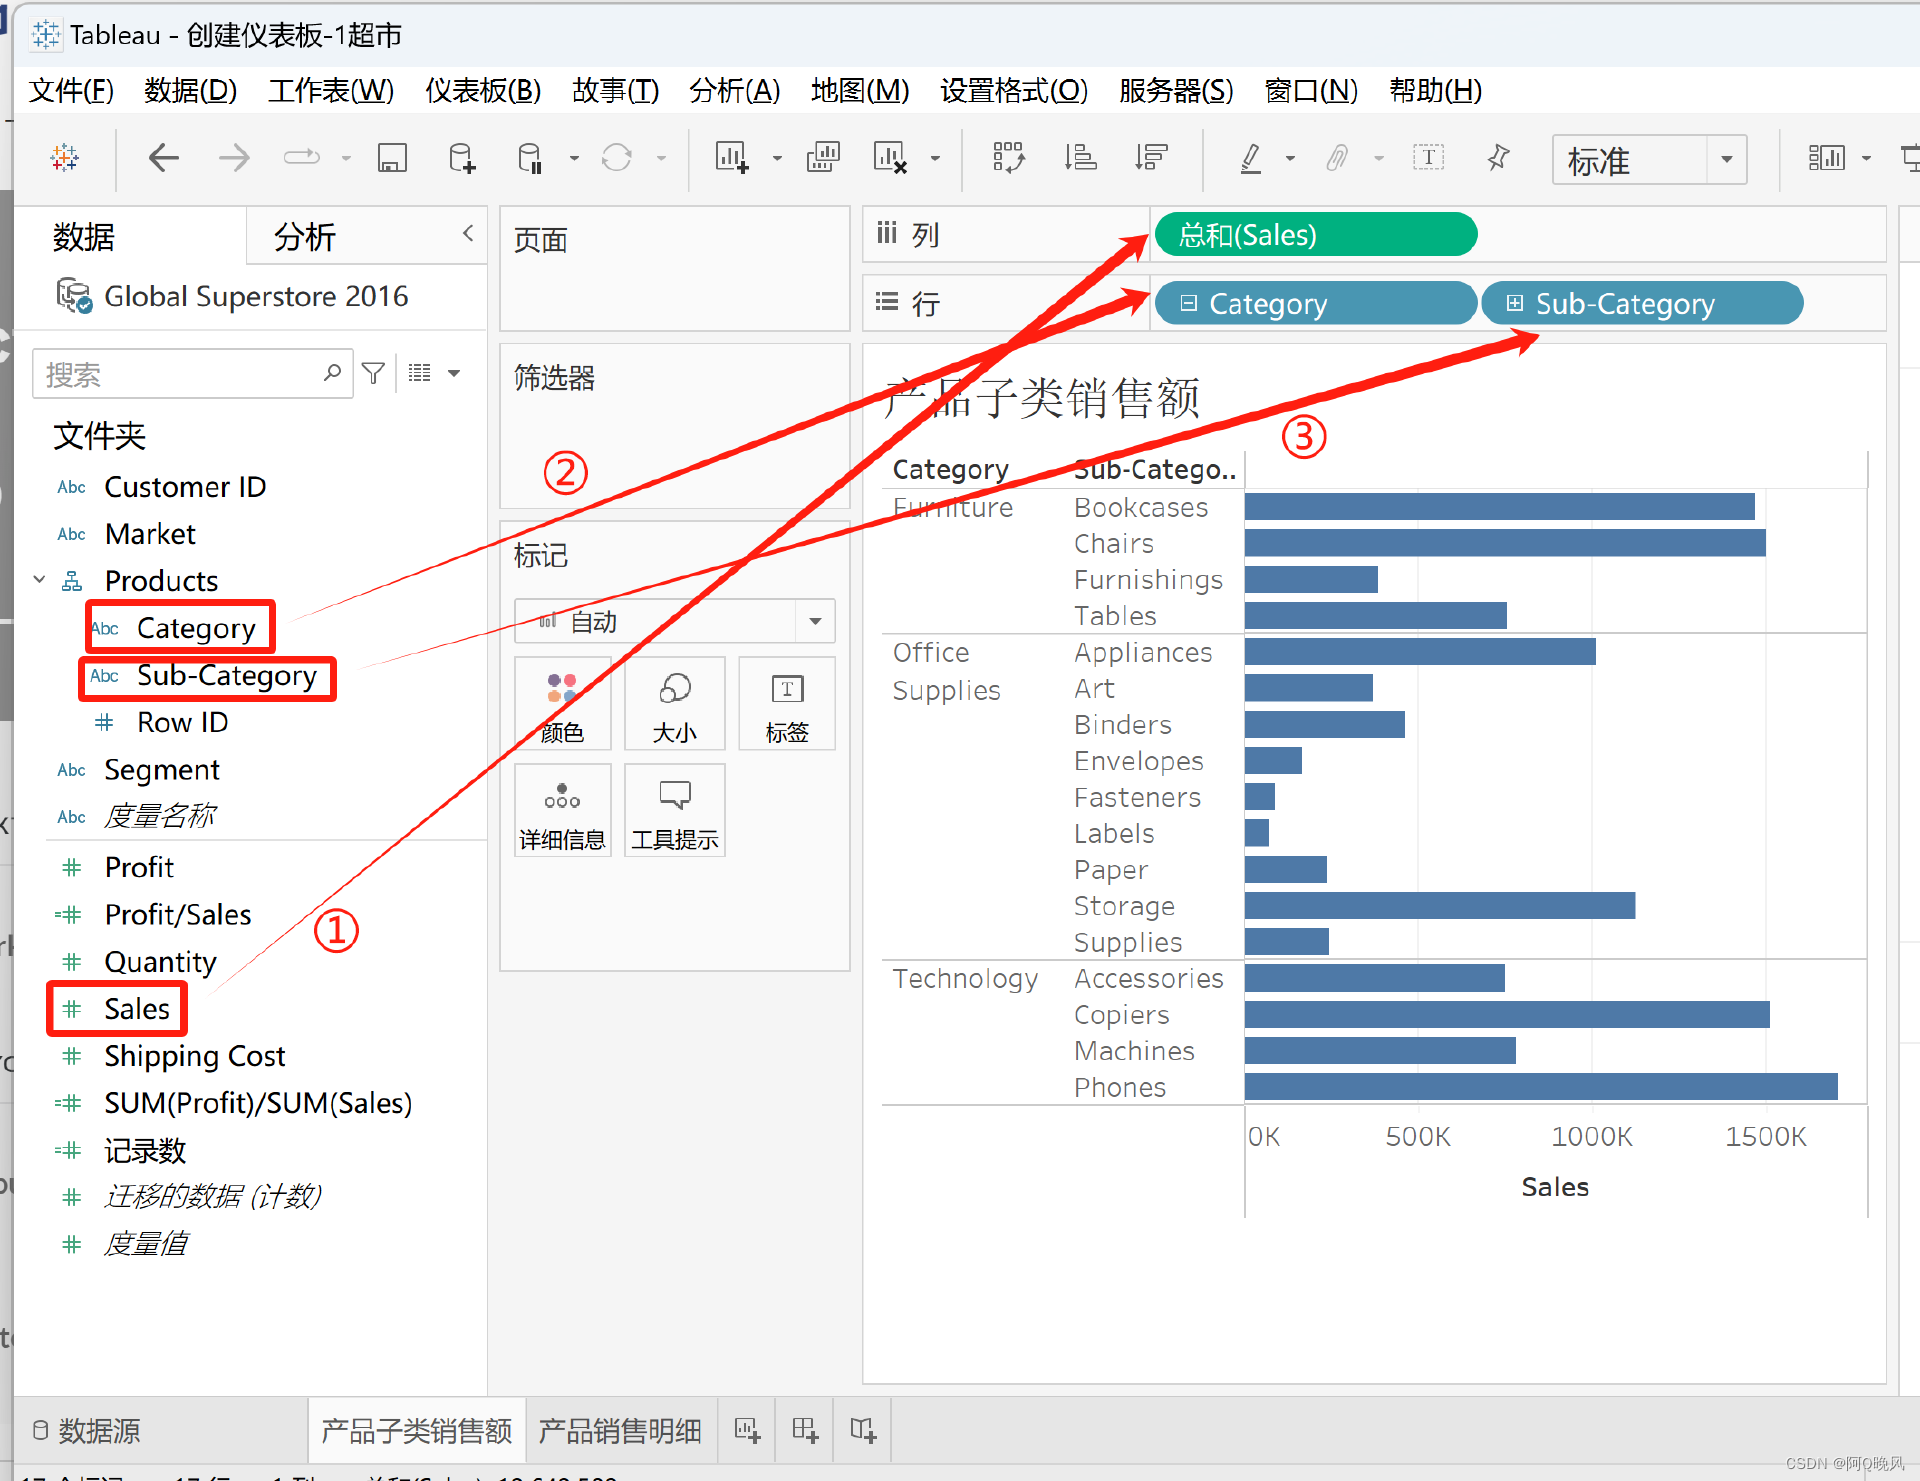Collapse the Products hierarchy folder
1920x1481 pixels.
39,580
